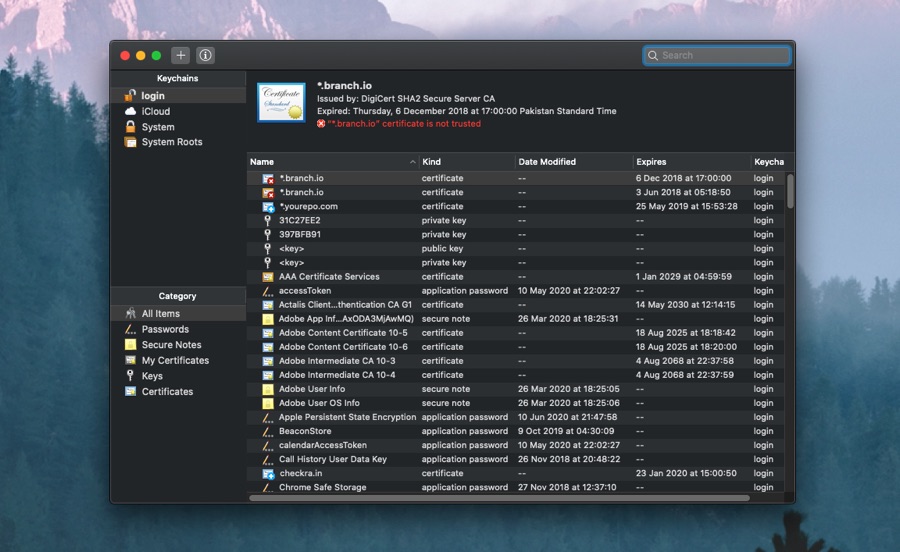Click the horizontal scrollbar below the list
The image size is (900, 552).
[499, 498]
